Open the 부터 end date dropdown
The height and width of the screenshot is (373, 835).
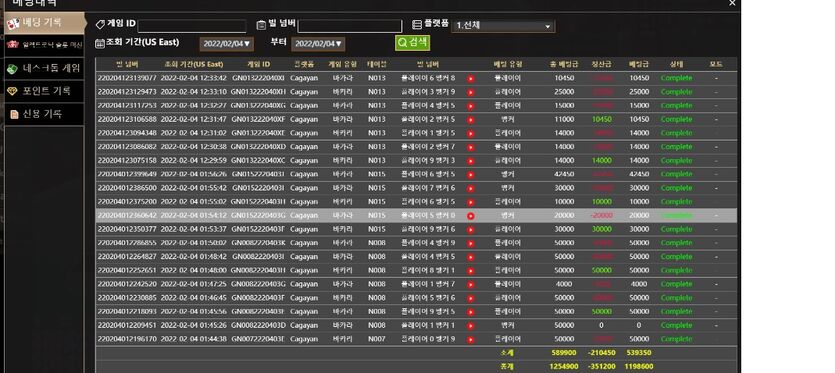[318, 44]
